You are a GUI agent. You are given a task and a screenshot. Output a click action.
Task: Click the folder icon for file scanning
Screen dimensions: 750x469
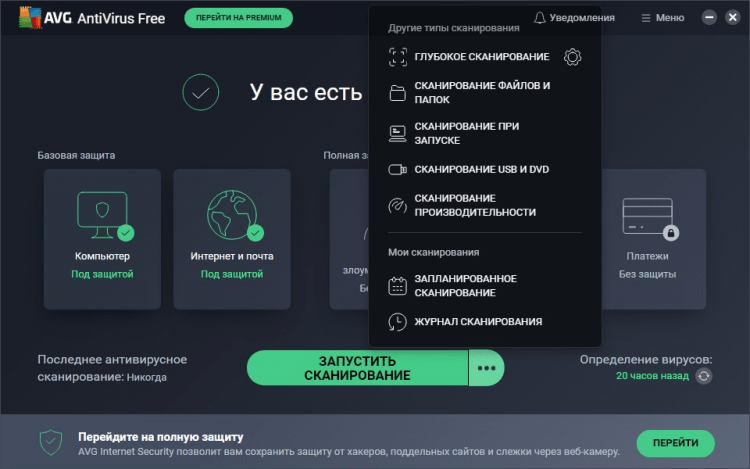[x=397, y=93]
